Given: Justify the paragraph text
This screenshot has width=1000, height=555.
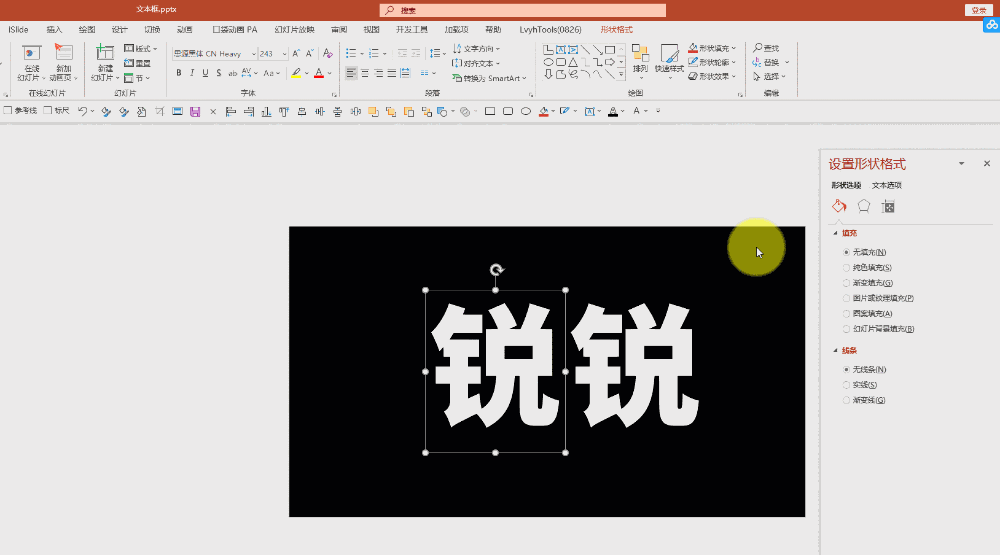Looking at the screenshot, I should [392, 73].
